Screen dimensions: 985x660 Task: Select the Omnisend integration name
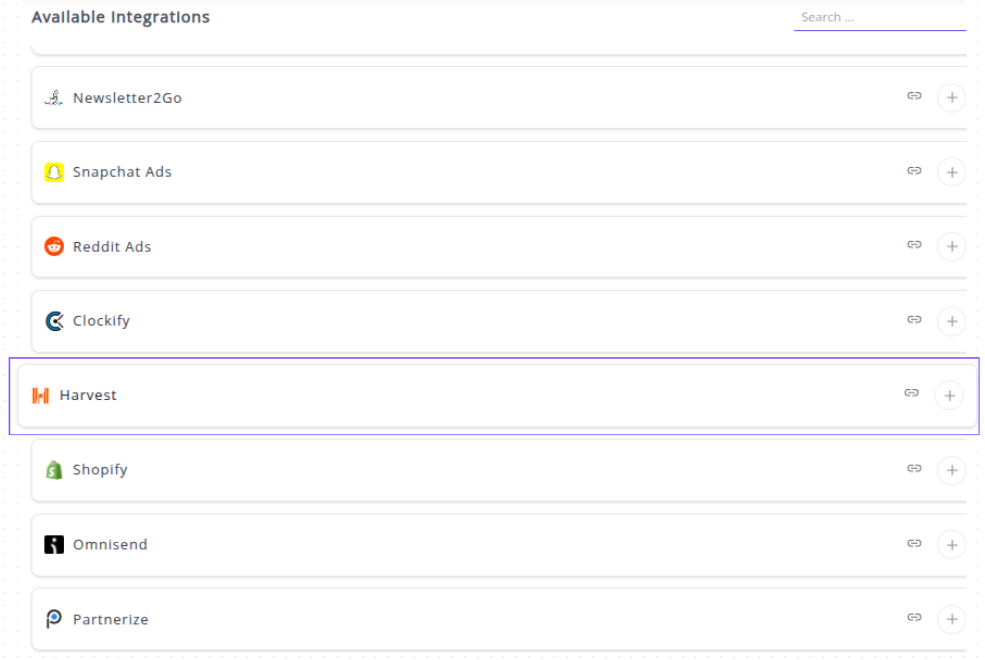click(110, 545)
